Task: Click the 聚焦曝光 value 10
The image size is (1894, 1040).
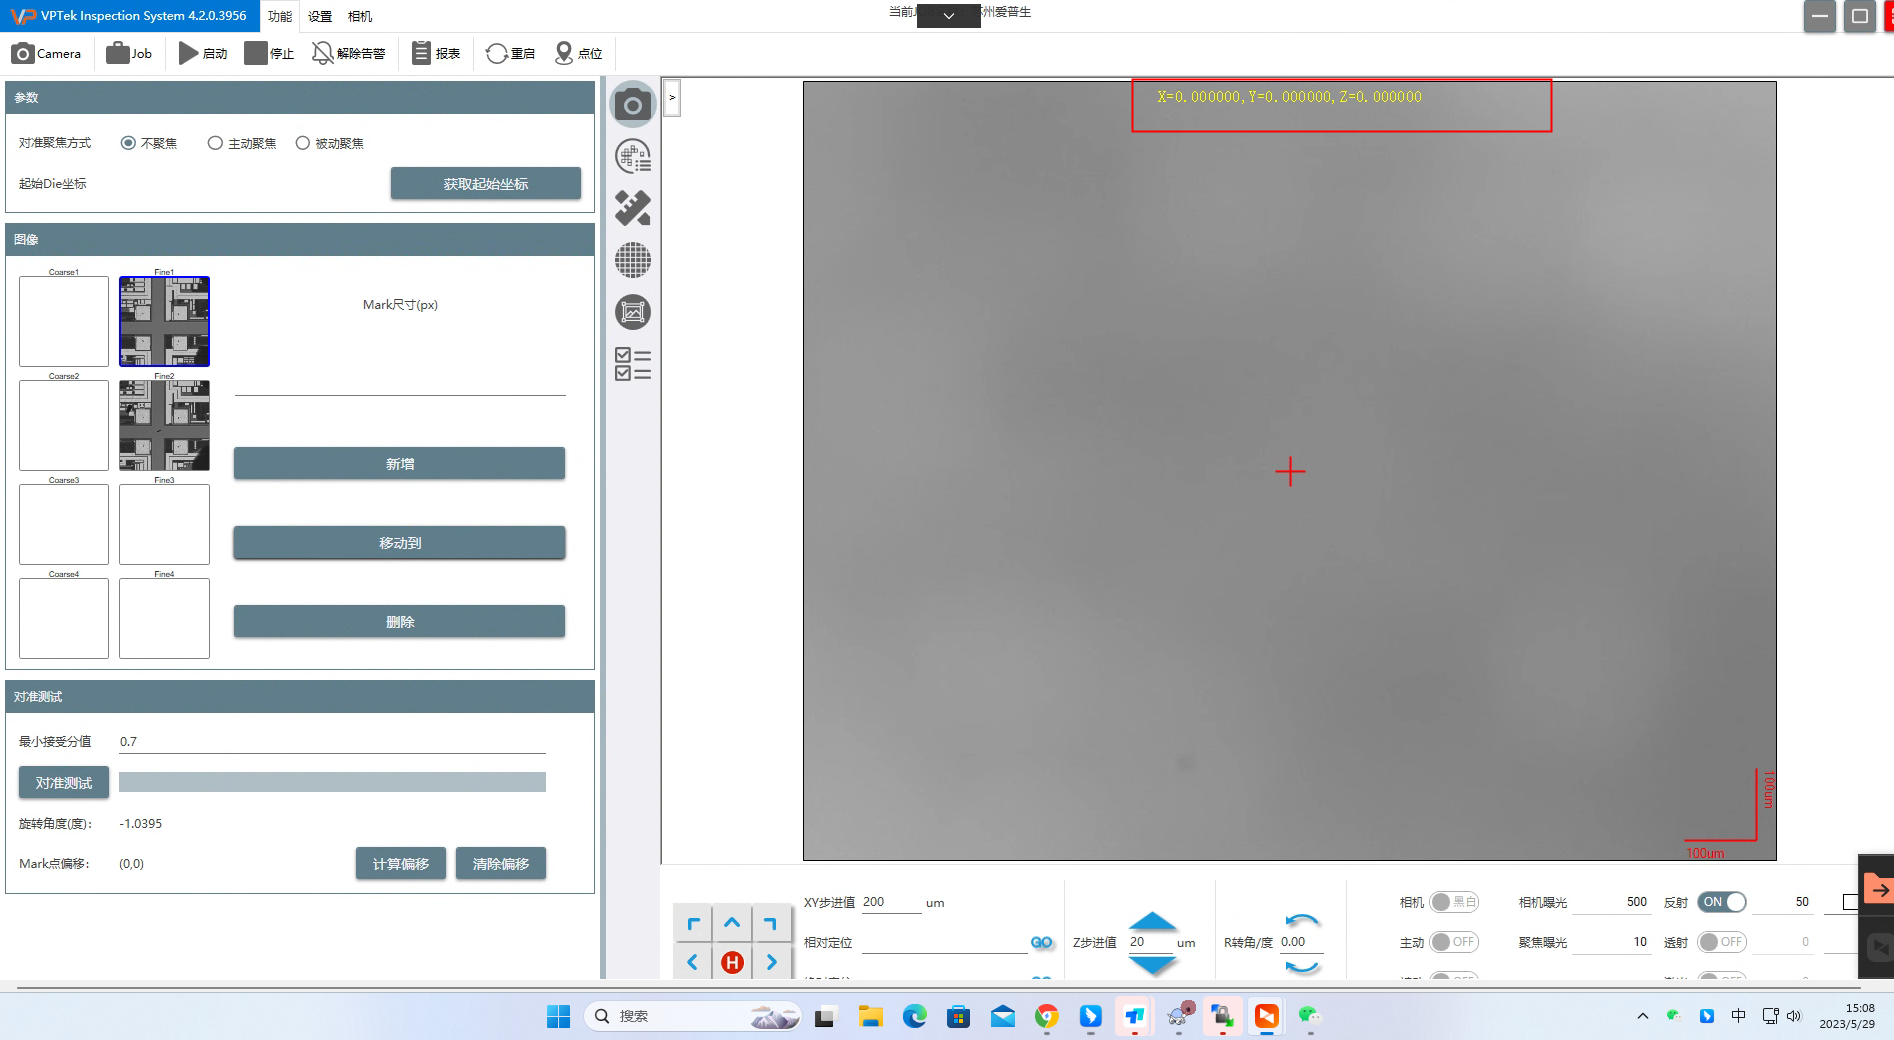Action: click(x=1611, y=942)
